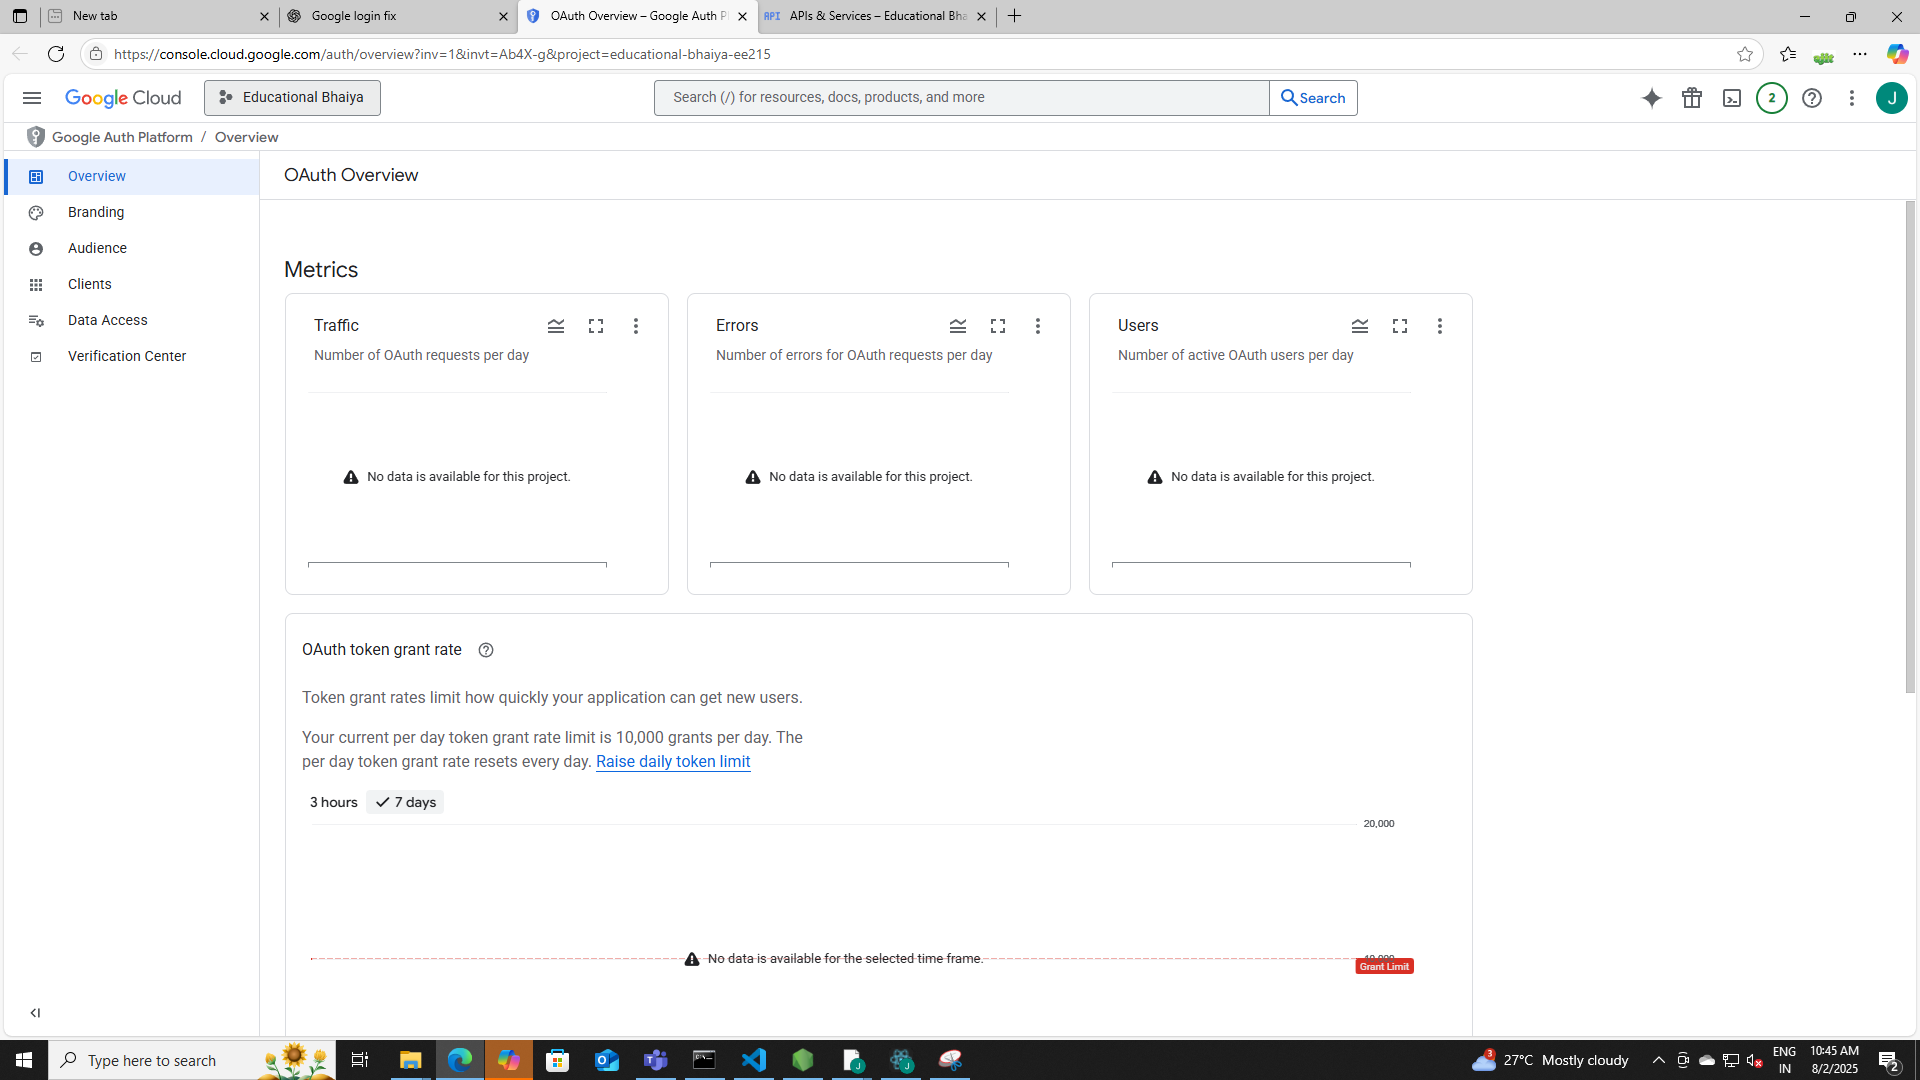Viewport: 1920px width, 1080px height.
Task: Focus the resources search field
Action: click(x=960, y=98)
